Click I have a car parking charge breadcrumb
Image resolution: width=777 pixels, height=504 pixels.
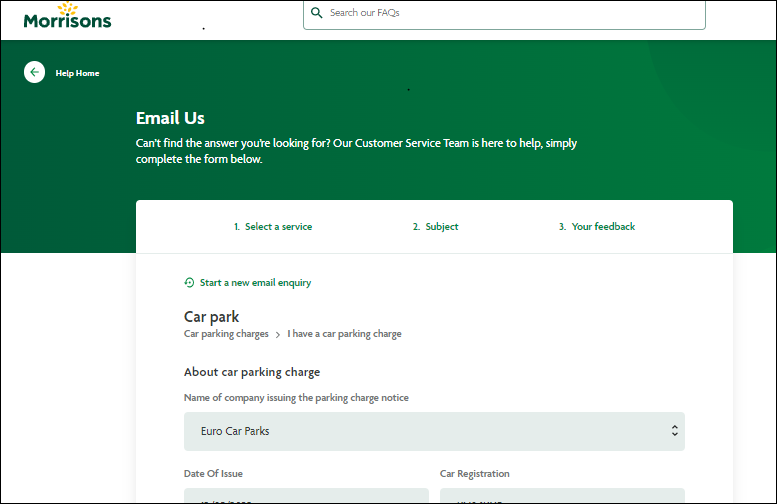pos(344,334)
